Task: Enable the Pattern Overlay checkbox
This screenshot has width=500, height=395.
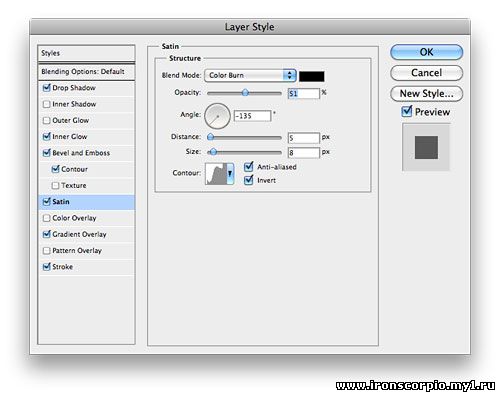Action: 47,251
